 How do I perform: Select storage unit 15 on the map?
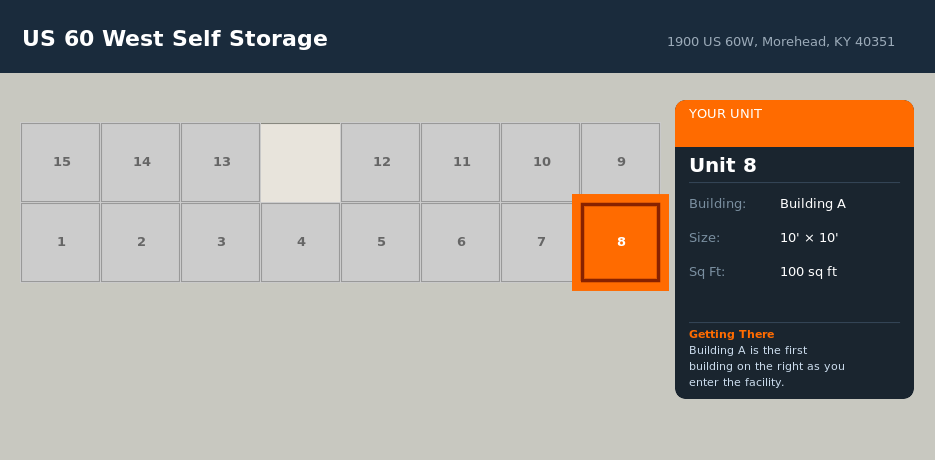coord(60,162)
